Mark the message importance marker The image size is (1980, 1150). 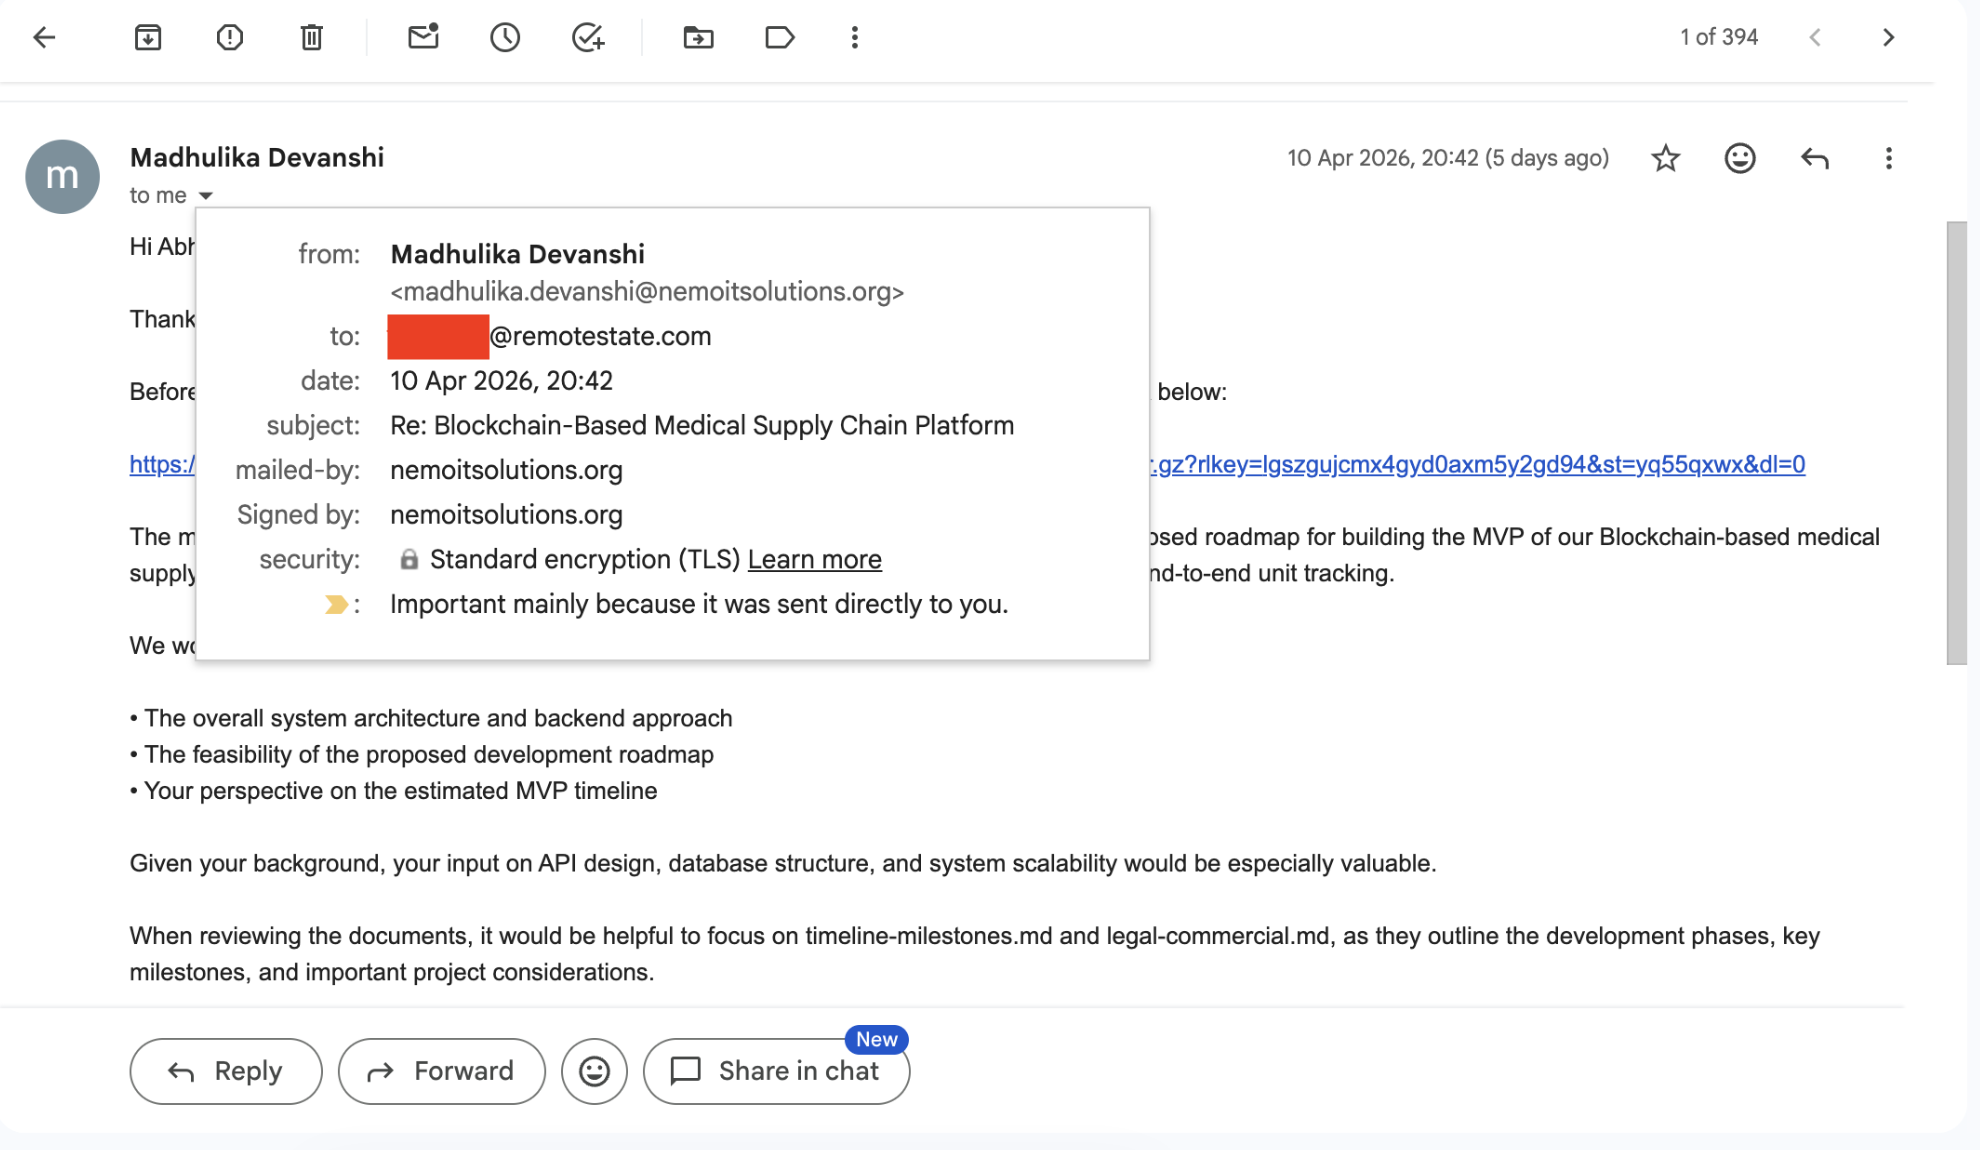[337, 604]
